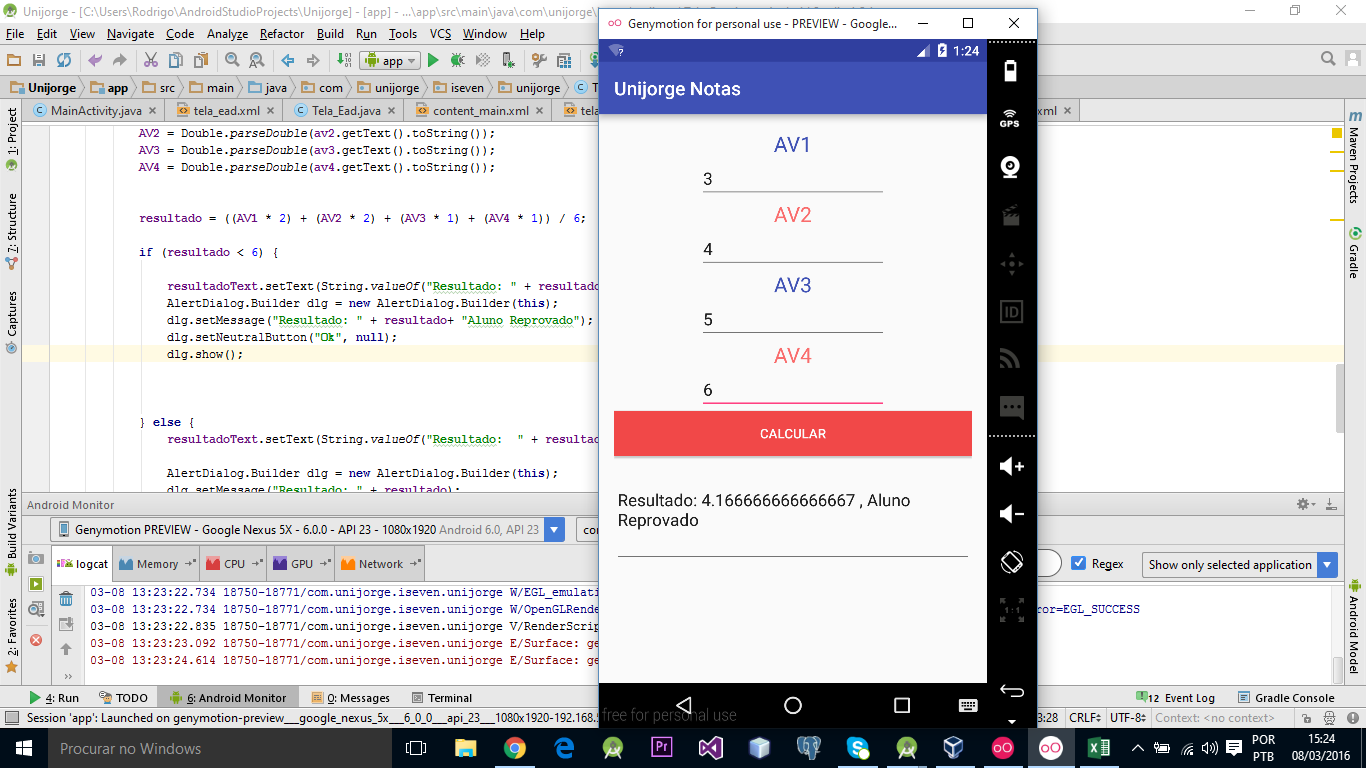The width and height of the screenshot is (1366, 768).
Task: Click the Debug app bug icon
Action: coord(457,61)
